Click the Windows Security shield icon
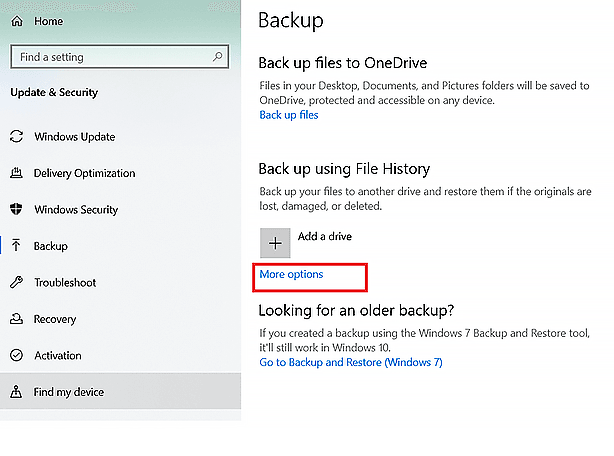Viewport: 614px width, 456px height. [16, 210]
